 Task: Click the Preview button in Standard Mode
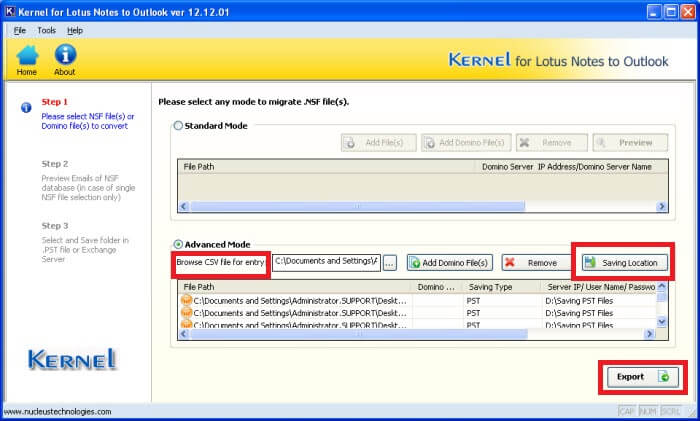pyautogui.click(x=630, y=142)
